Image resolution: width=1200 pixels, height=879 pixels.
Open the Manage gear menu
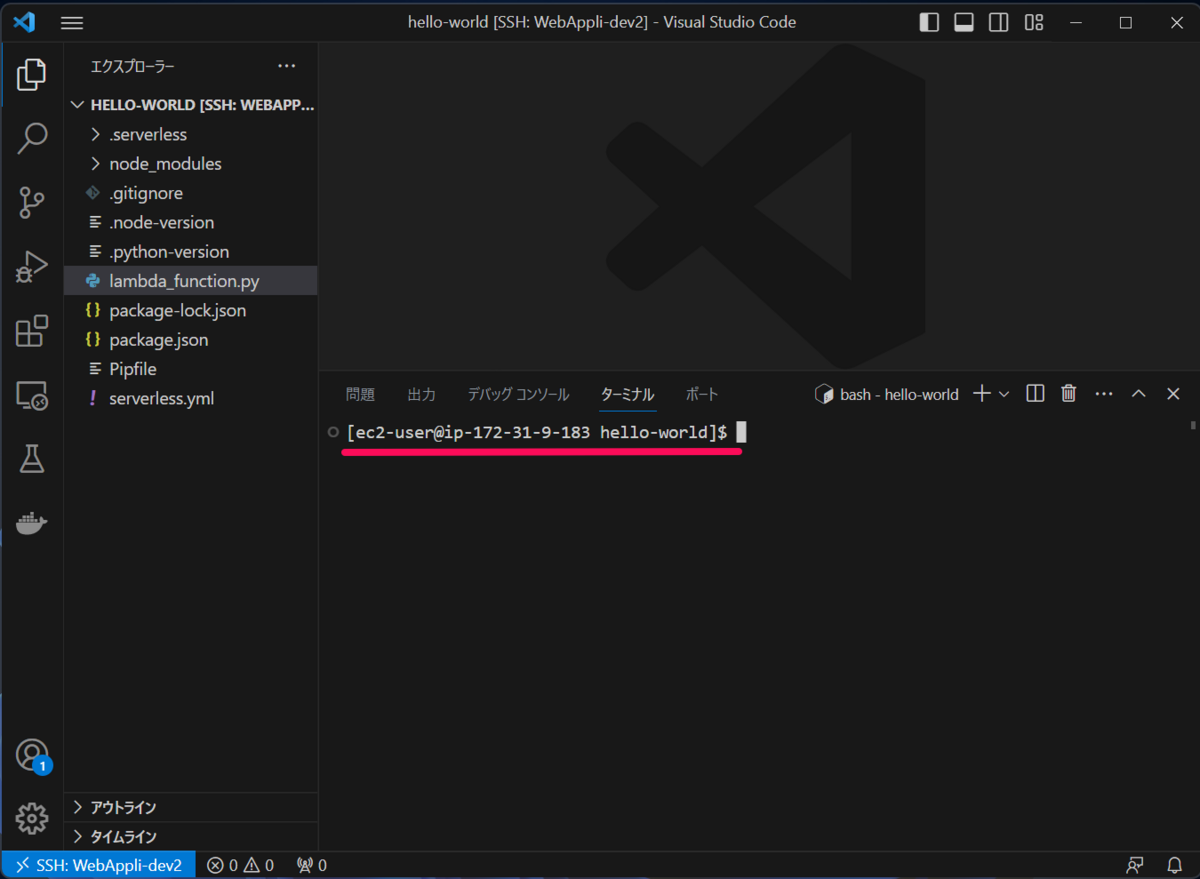pos(32,819)
